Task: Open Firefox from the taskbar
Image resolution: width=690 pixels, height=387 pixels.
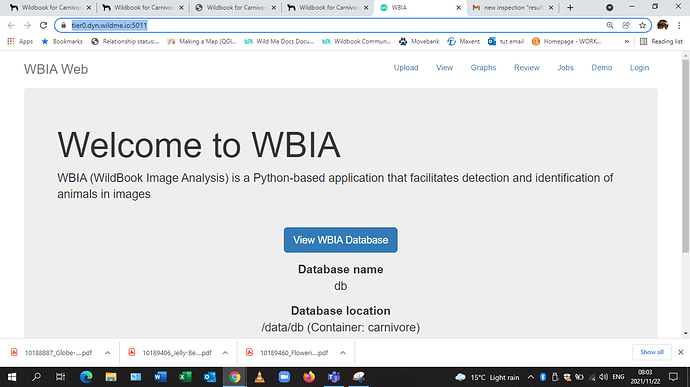Action: [309, 377]
